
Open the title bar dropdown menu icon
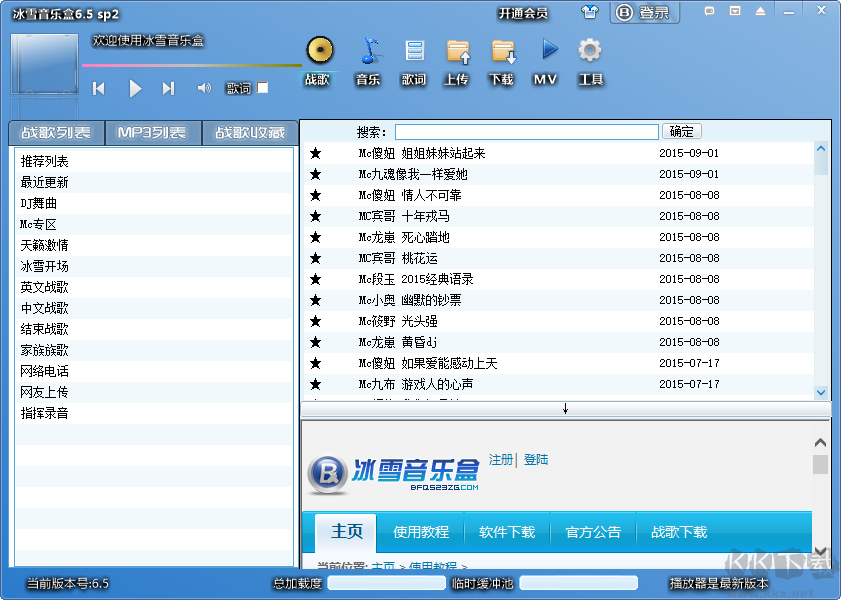736,12
